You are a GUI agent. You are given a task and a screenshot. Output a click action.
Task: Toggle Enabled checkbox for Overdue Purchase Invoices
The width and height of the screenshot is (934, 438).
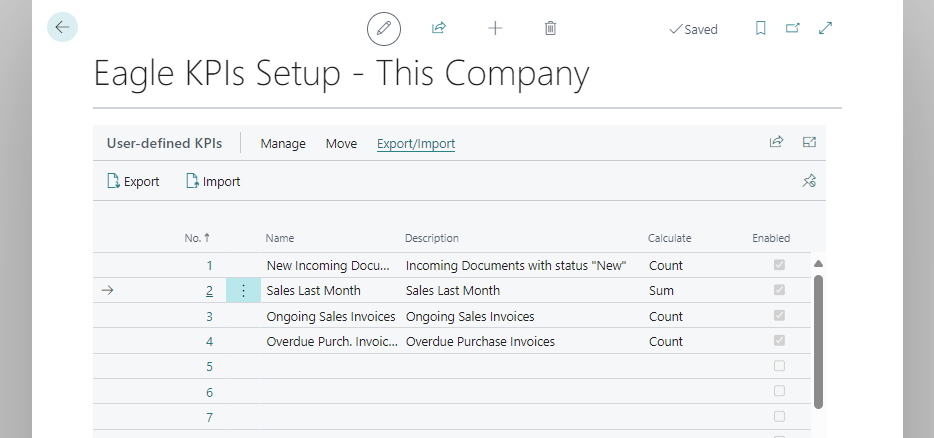[779, 341]
